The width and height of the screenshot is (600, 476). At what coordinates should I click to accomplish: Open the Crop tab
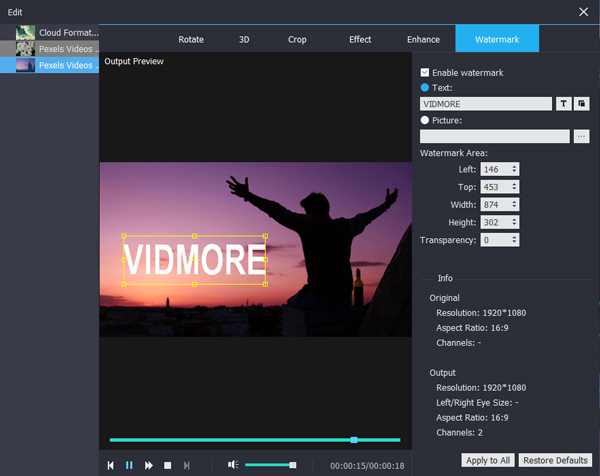click(297, 39)
